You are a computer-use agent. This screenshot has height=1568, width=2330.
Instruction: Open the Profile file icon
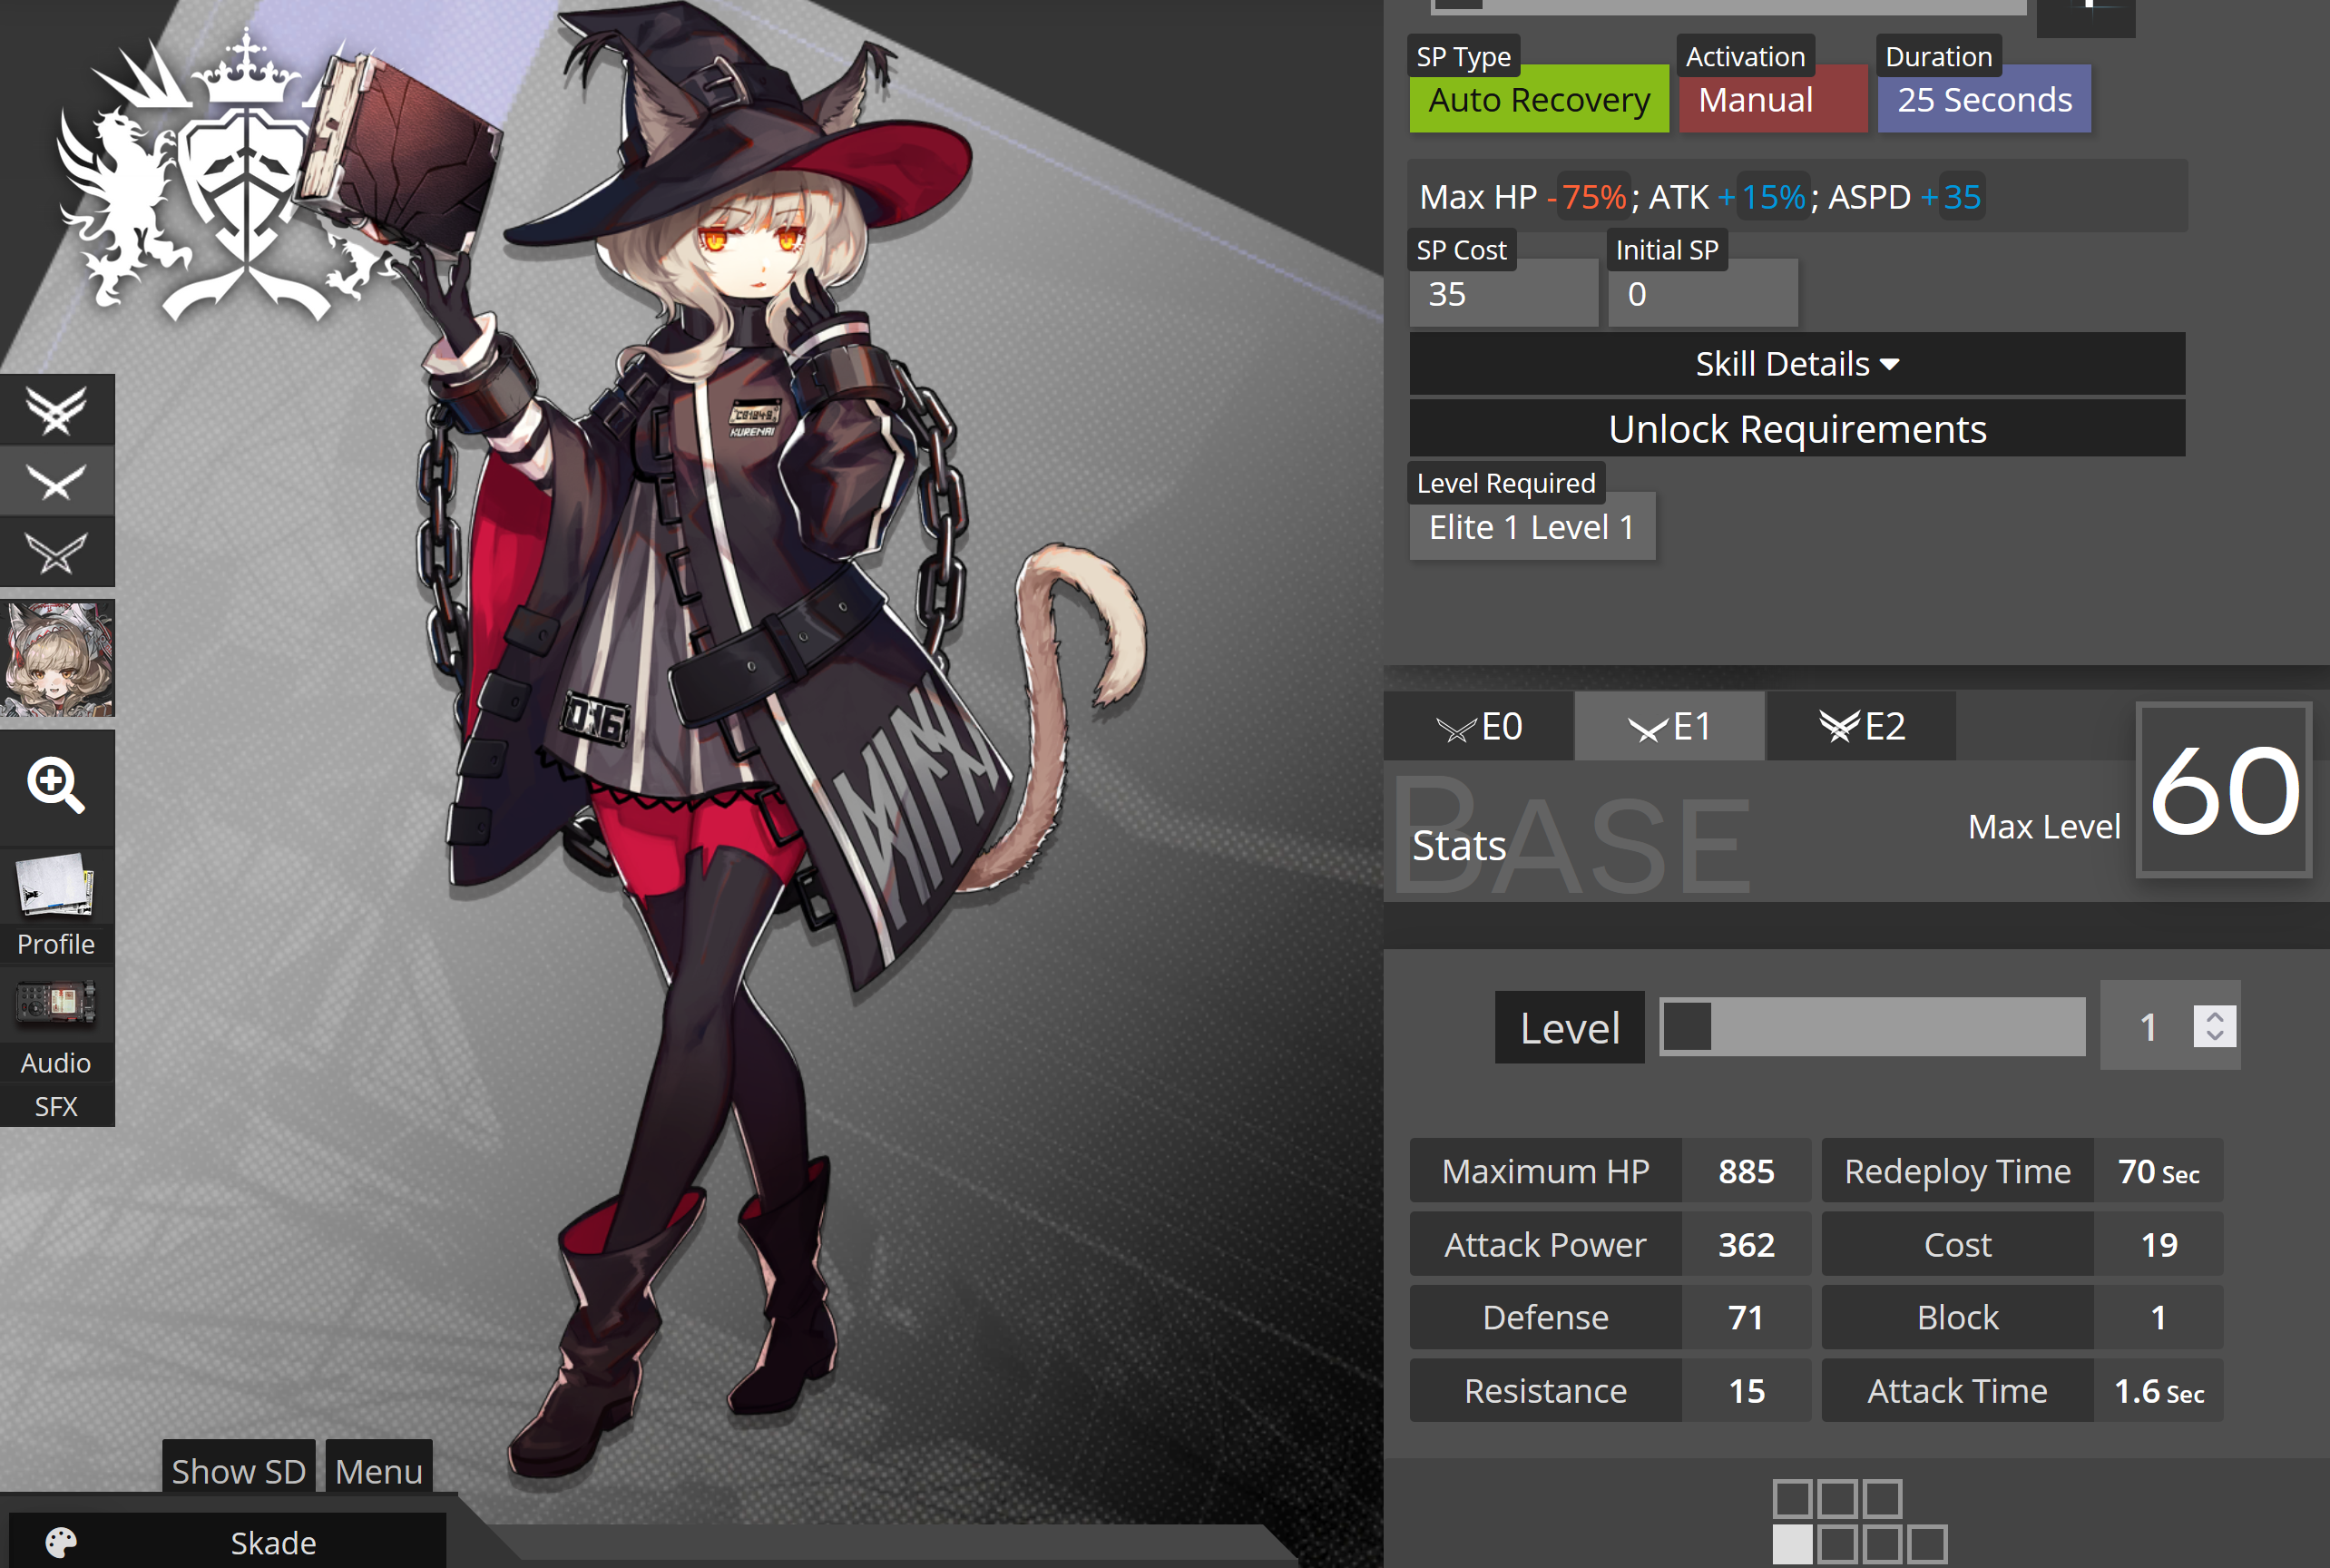click(x=56, y=887)
